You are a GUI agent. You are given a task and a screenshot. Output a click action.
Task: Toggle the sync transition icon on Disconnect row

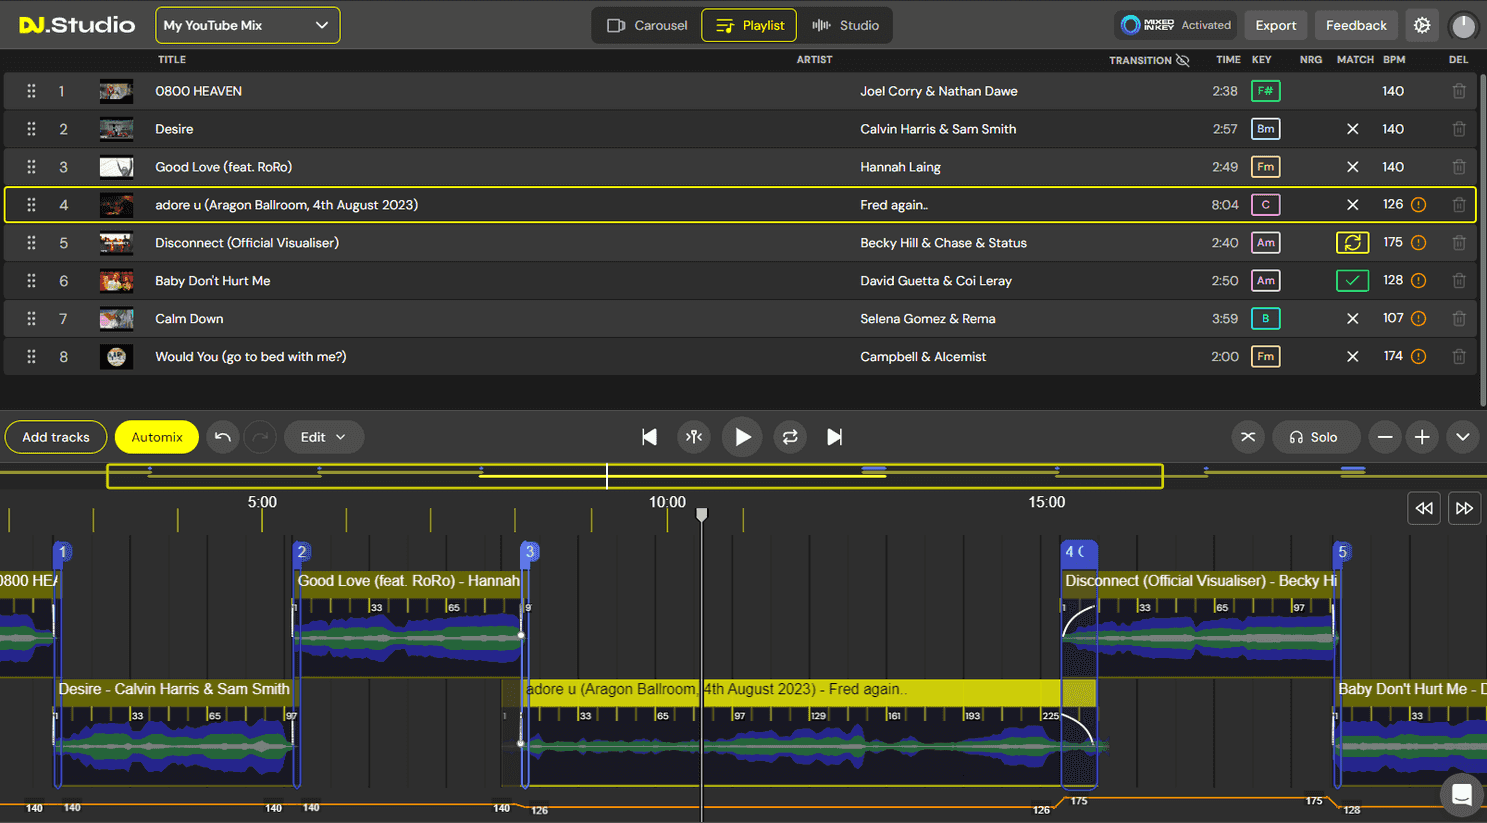click(x=1352, y=242)
